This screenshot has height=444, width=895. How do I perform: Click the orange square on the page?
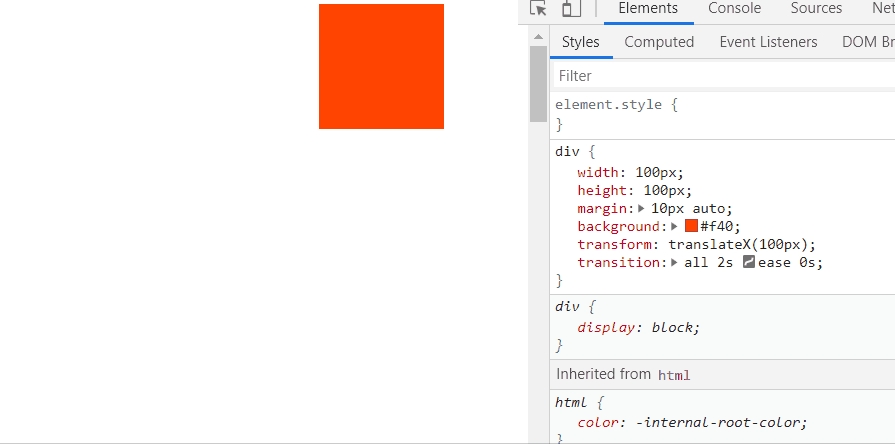pos(381,66)
